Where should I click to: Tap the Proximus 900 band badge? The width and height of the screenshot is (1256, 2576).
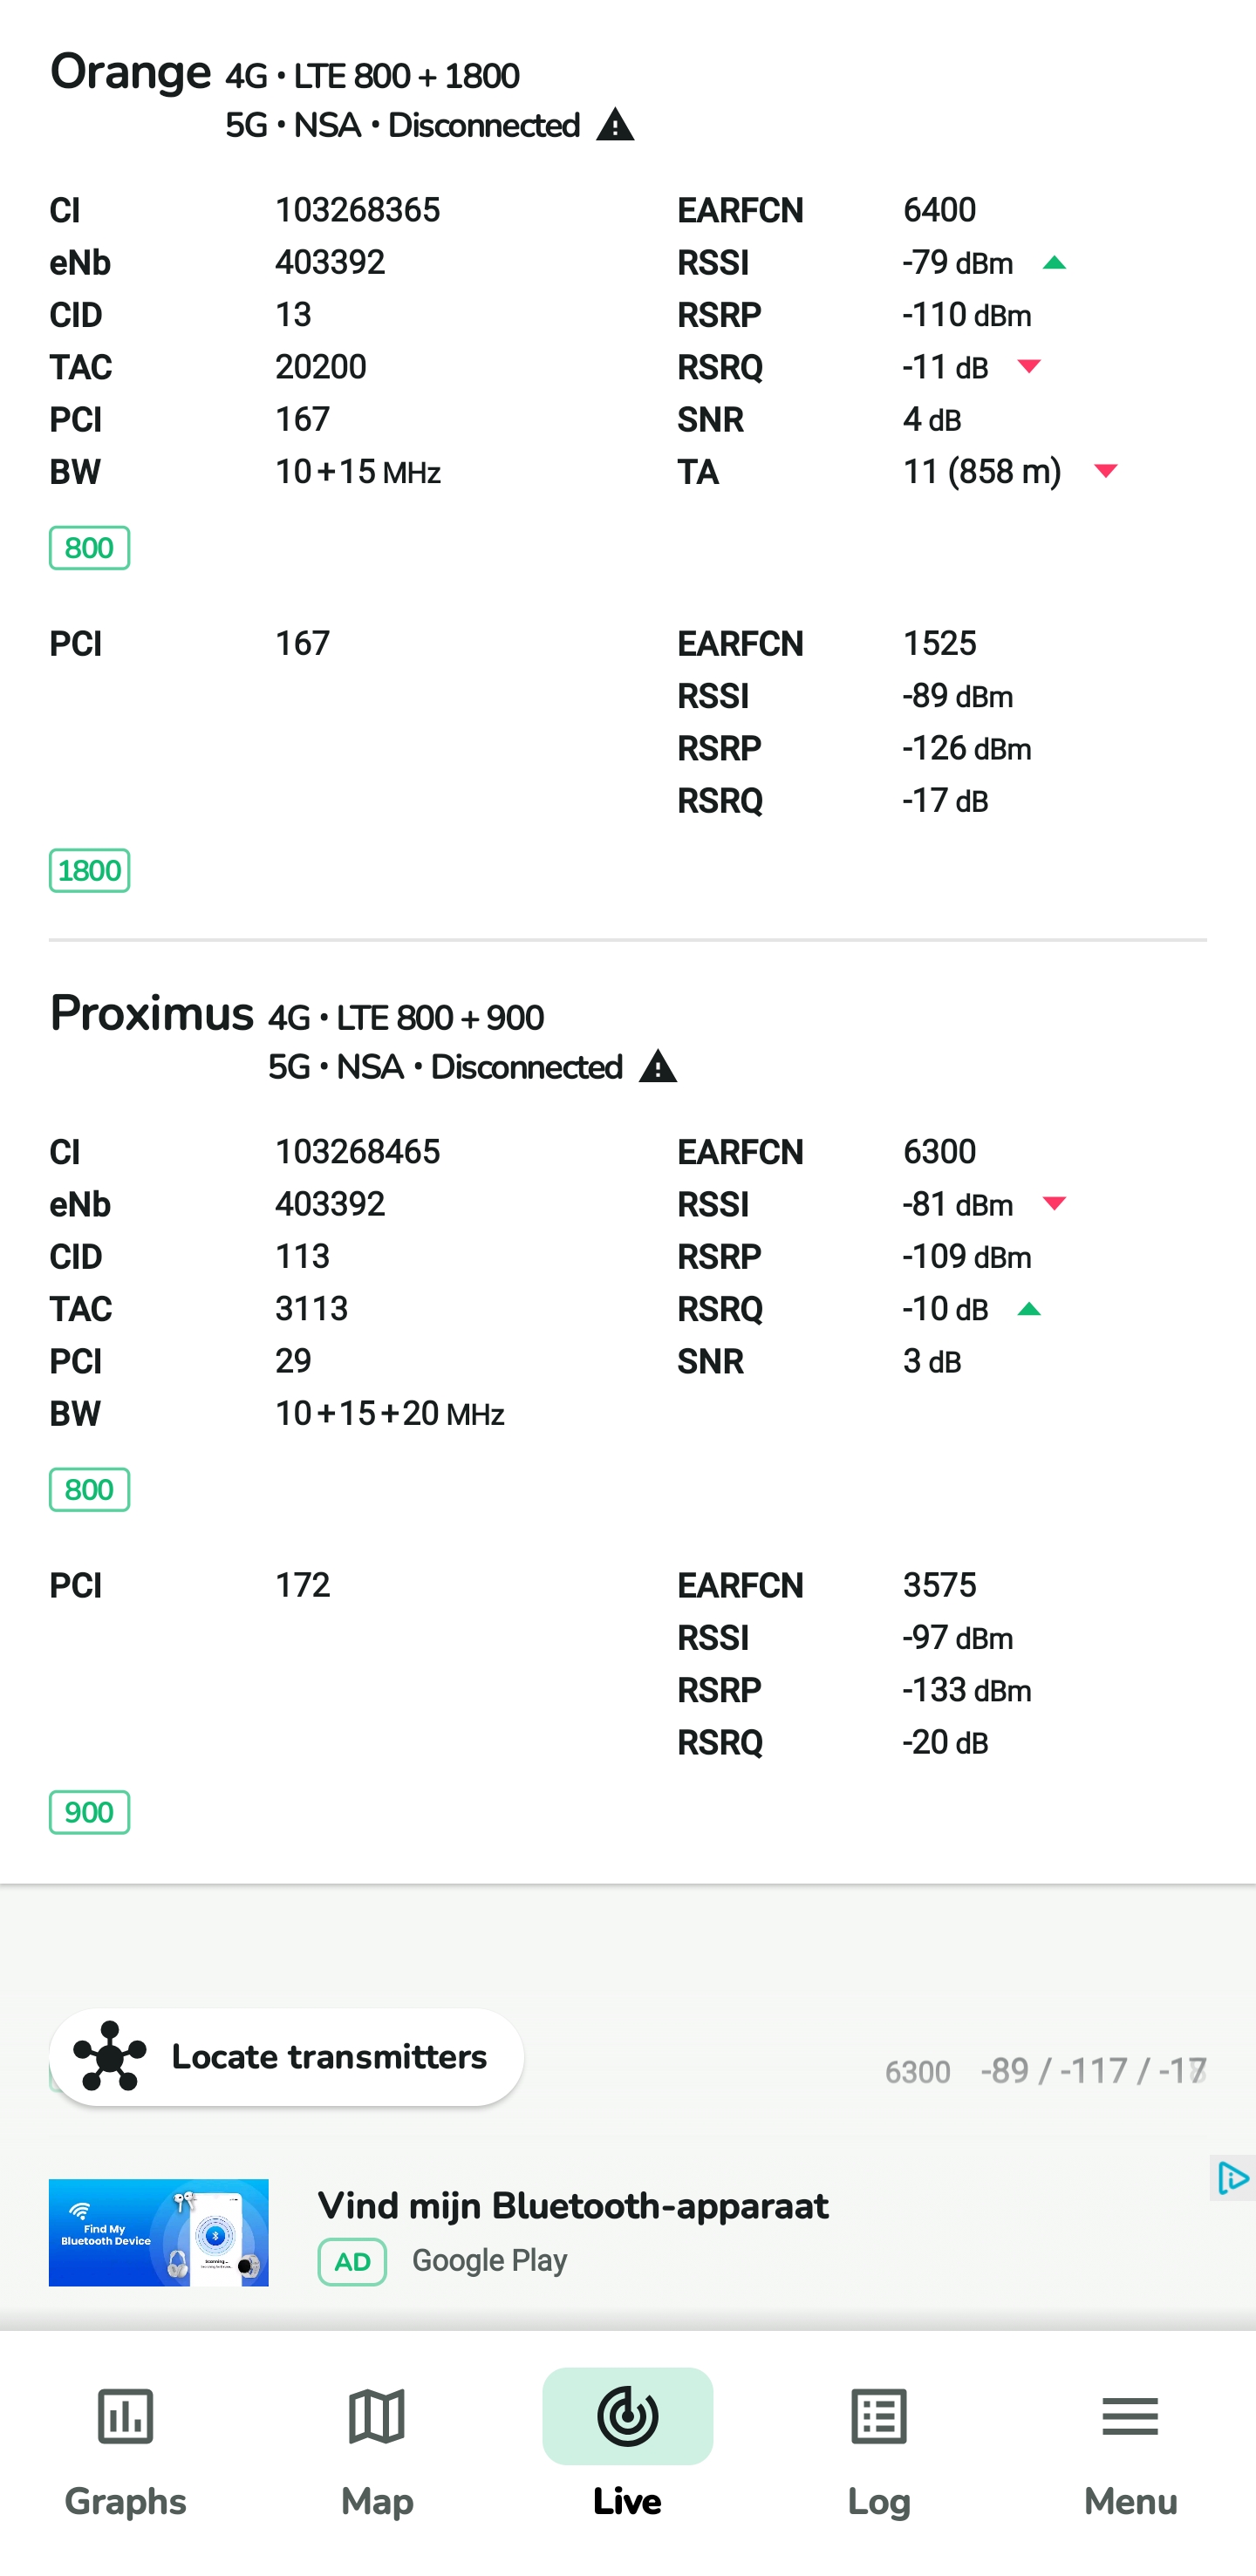point(90,1812)
